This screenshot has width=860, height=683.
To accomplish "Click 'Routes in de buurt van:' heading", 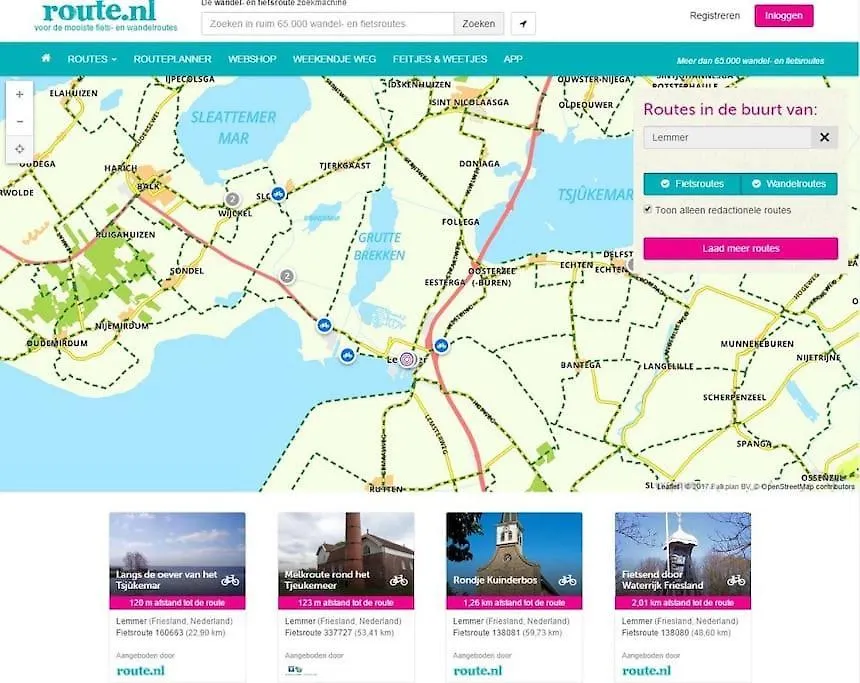I will pyautogui.click(x=730, y=109).
